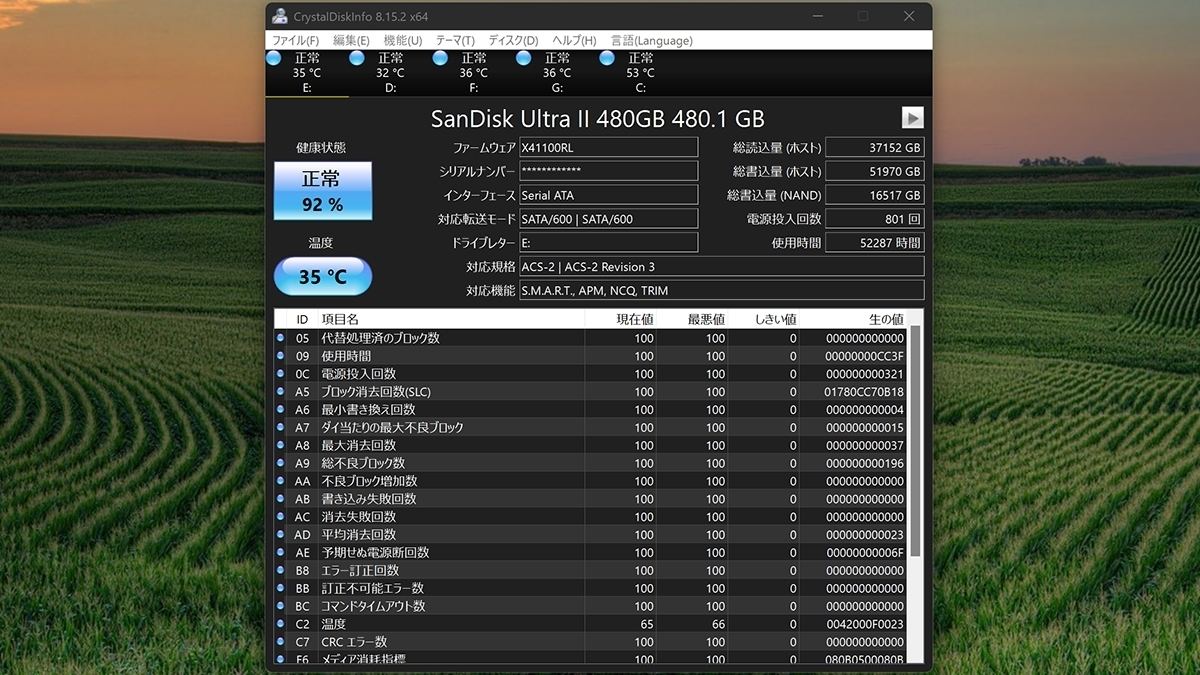The width and height of the screenshot is (1200, 675).
Task: Click the status orb for row BB 訂正不可能エラー数
Action: coord(281,588)
